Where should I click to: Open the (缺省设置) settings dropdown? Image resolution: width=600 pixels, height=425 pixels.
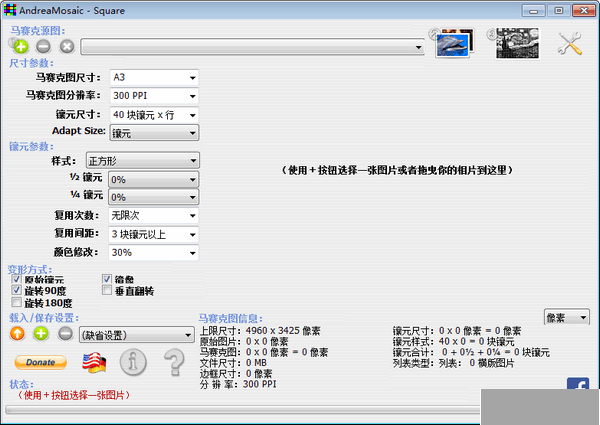(137, 335)
